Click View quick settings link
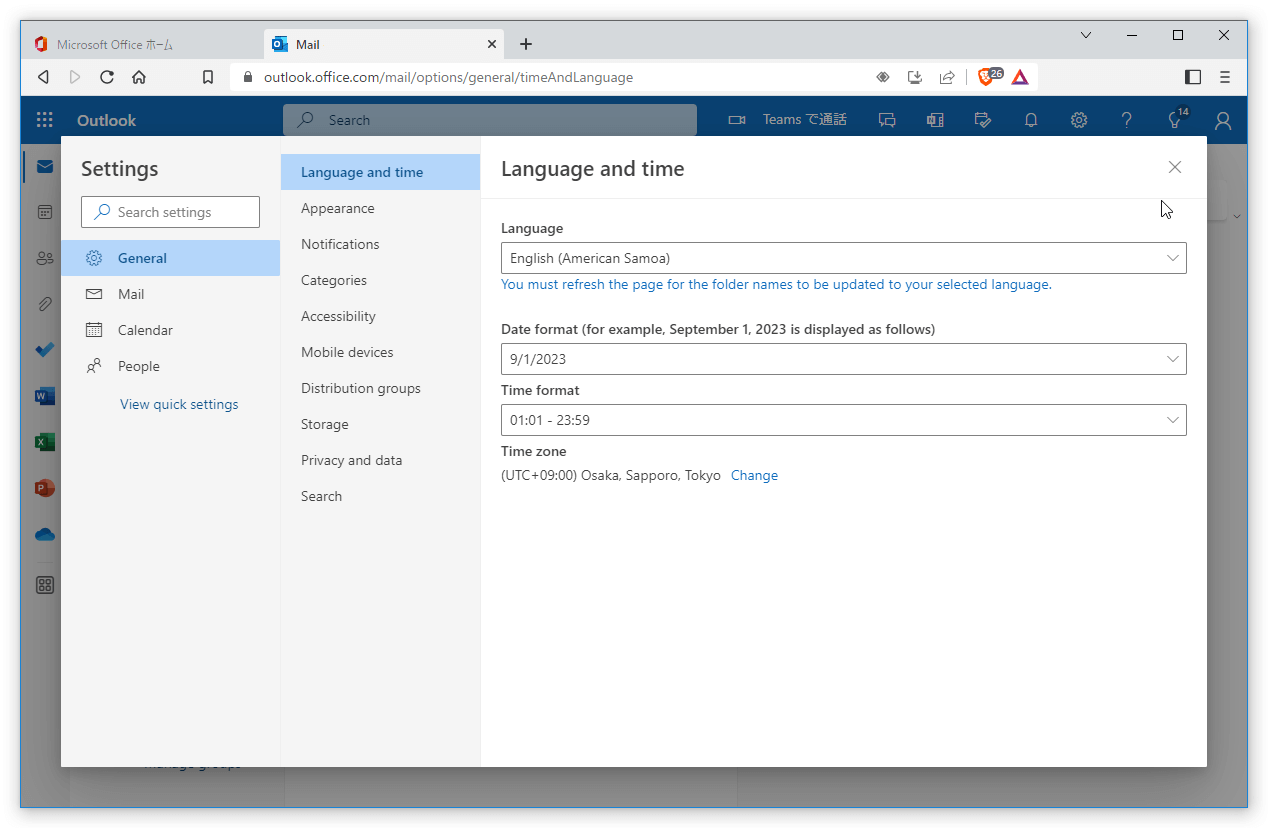The width and height of the screenshot is (1268, 828). coord(179,404)
